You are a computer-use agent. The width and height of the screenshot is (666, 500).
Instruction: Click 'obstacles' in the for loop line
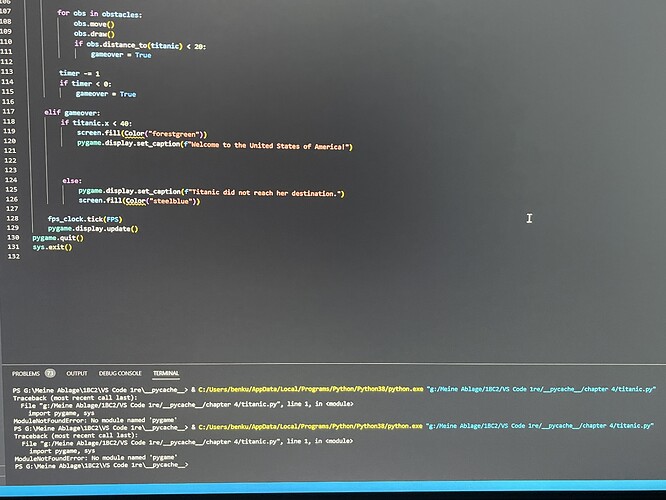[x=121, y=14]
